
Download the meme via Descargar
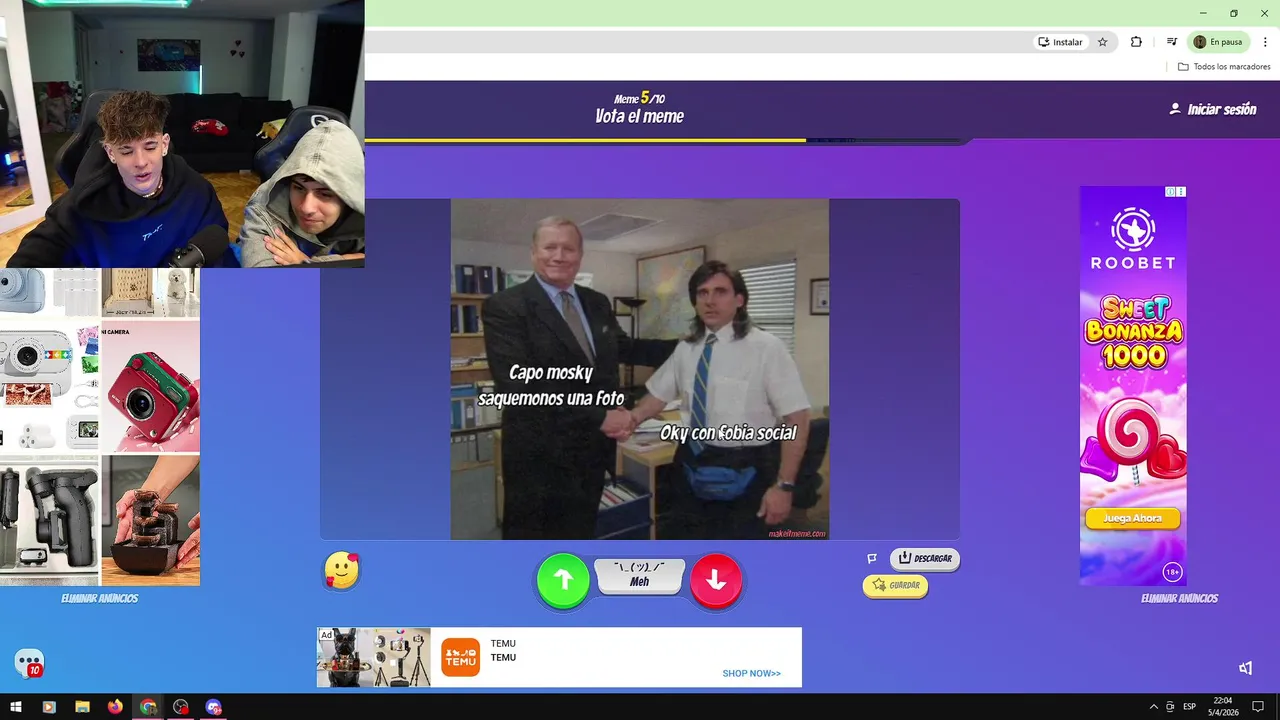tap(925, 558)
